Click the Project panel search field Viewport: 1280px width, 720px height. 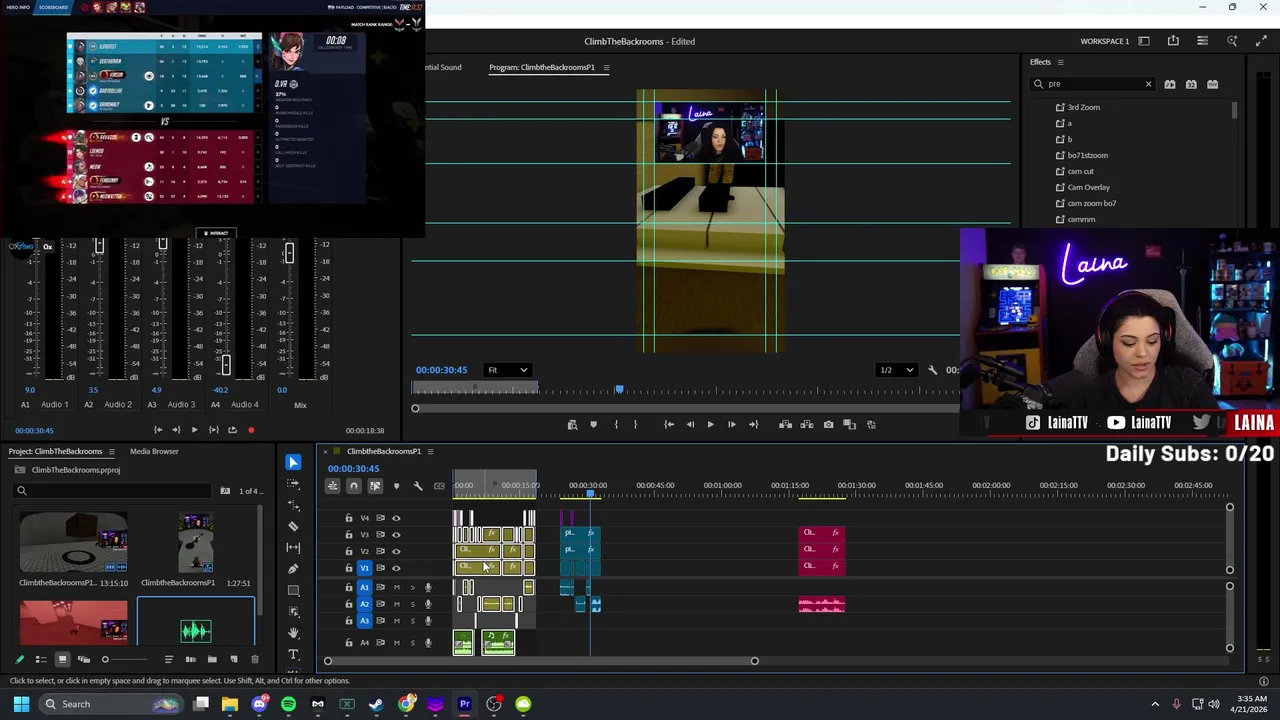pos(113,491)
